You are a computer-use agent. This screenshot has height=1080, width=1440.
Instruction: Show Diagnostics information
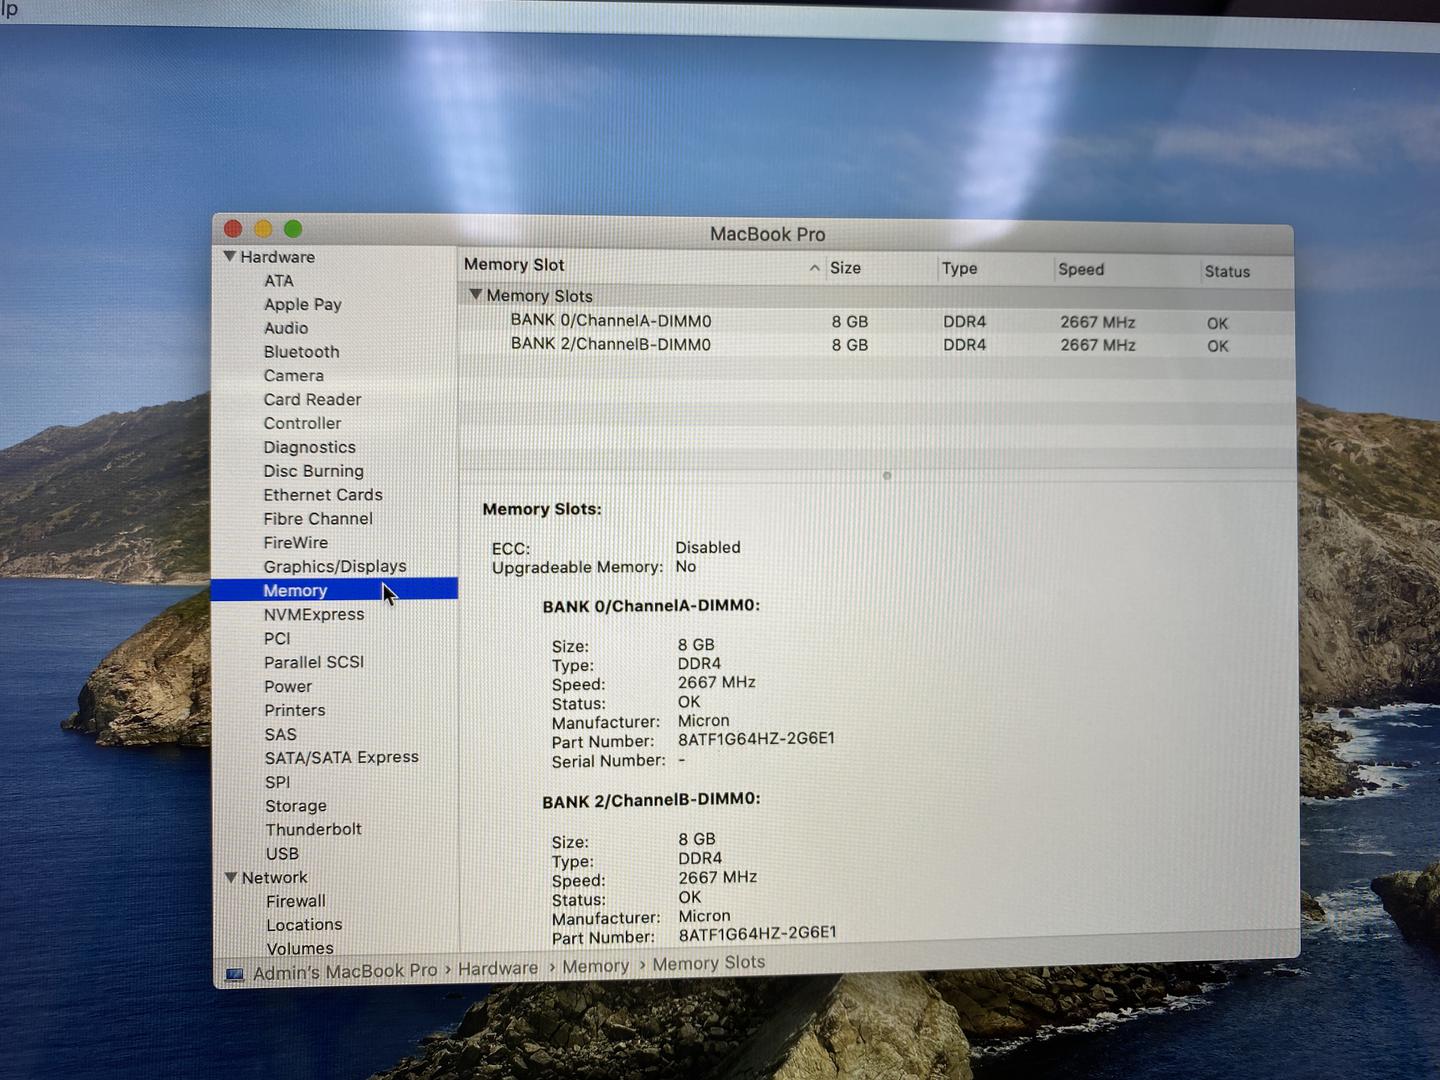[310, 448]
